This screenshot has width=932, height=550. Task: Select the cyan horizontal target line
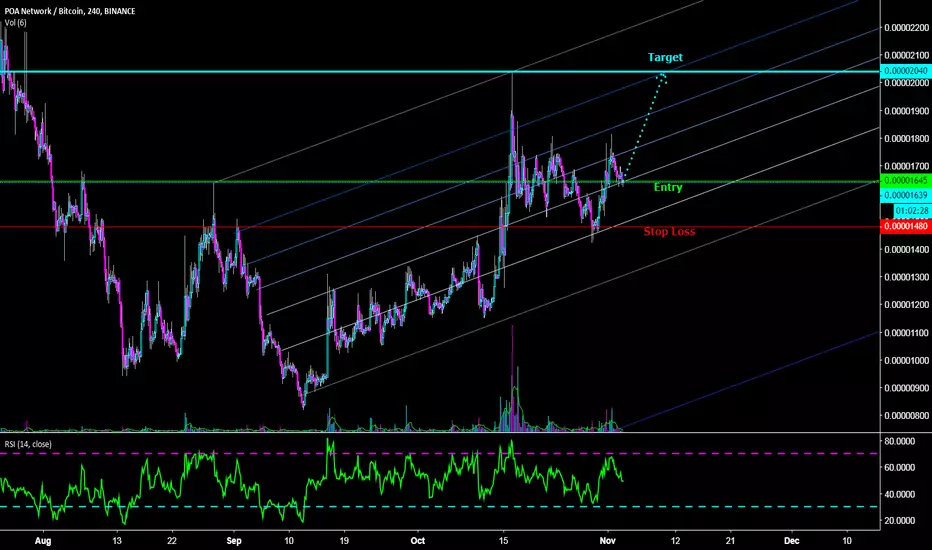(x=440, y=72)
